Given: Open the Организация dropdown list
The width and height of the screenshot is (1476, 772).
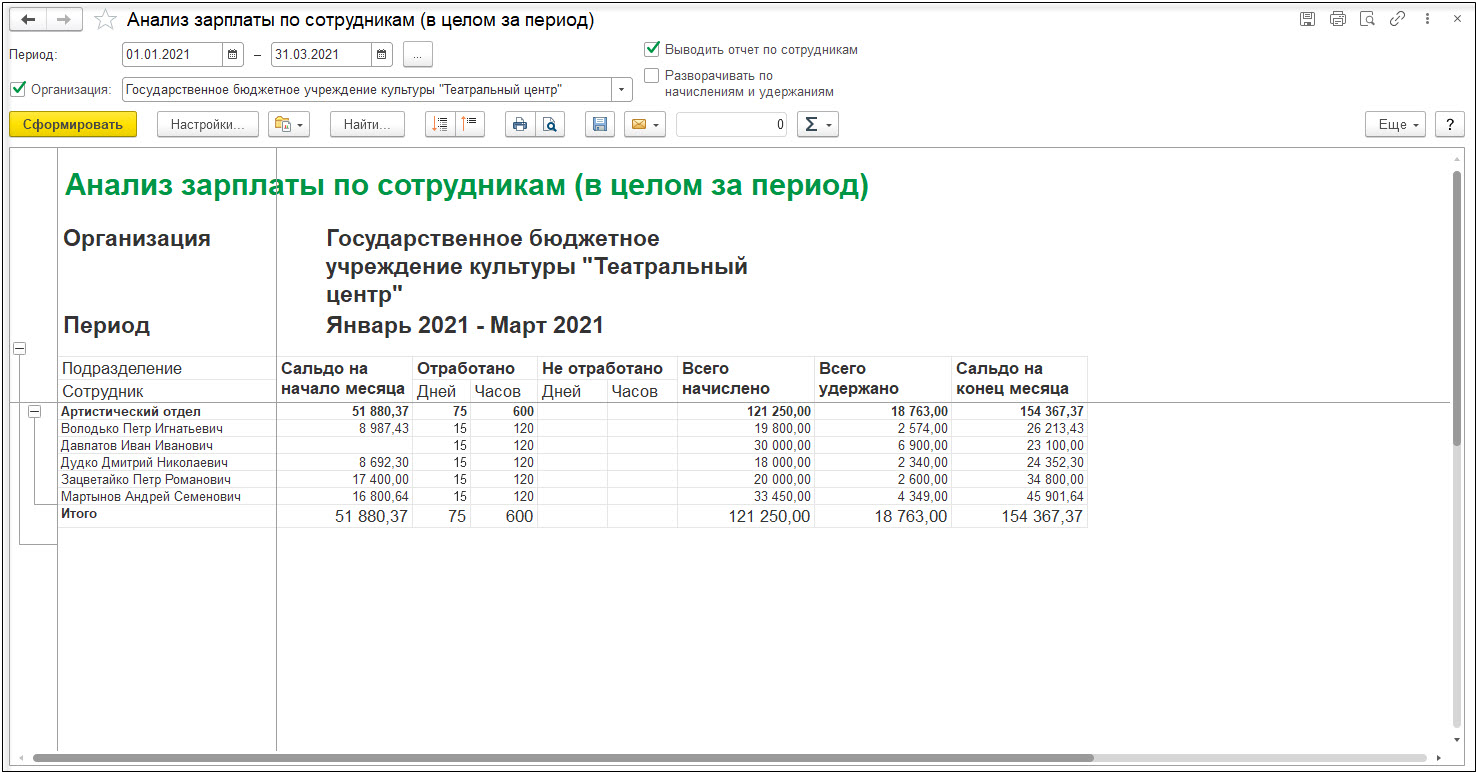Looking at the screenshot, I should [622, 89].
